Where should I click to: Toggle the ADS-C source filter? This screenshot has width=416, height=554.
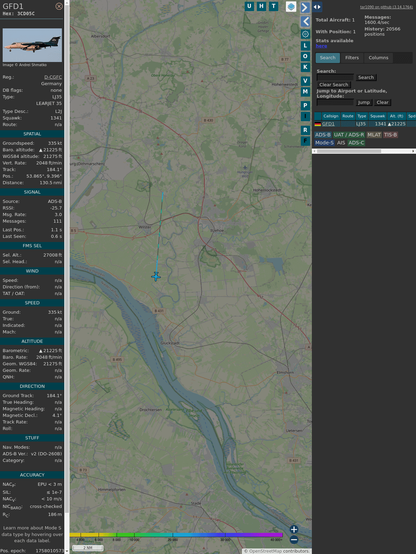tap(356, 143)
